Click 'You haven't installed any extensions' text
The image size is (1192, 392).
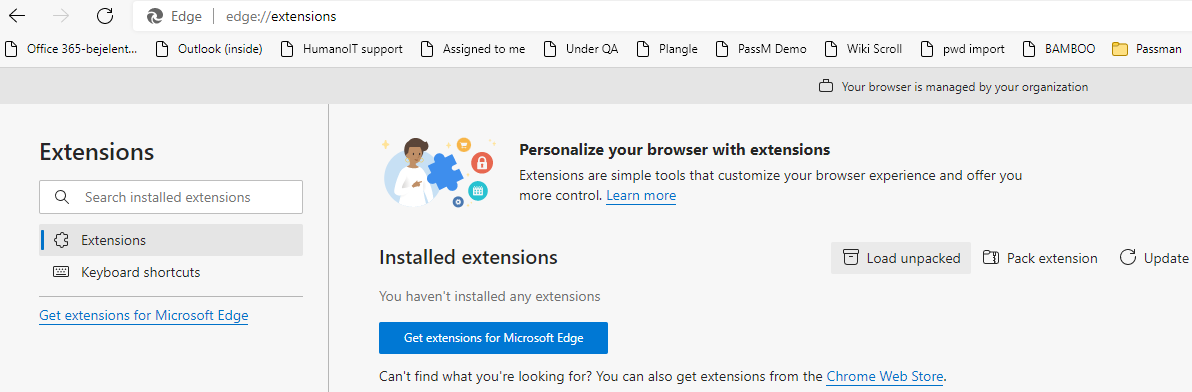point(490,296)
